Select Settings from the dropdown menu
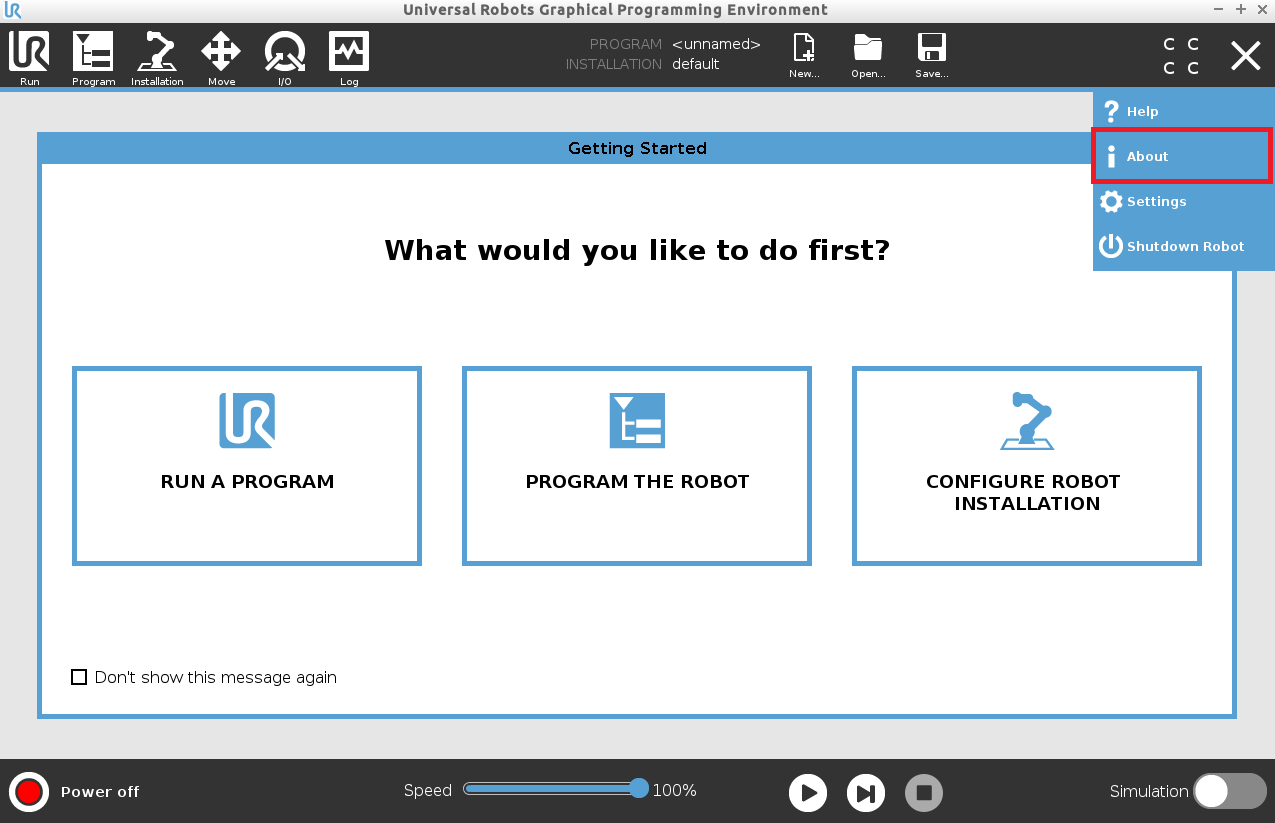This screenshot has height=823, width=1275. click(x=1183, y=201)
